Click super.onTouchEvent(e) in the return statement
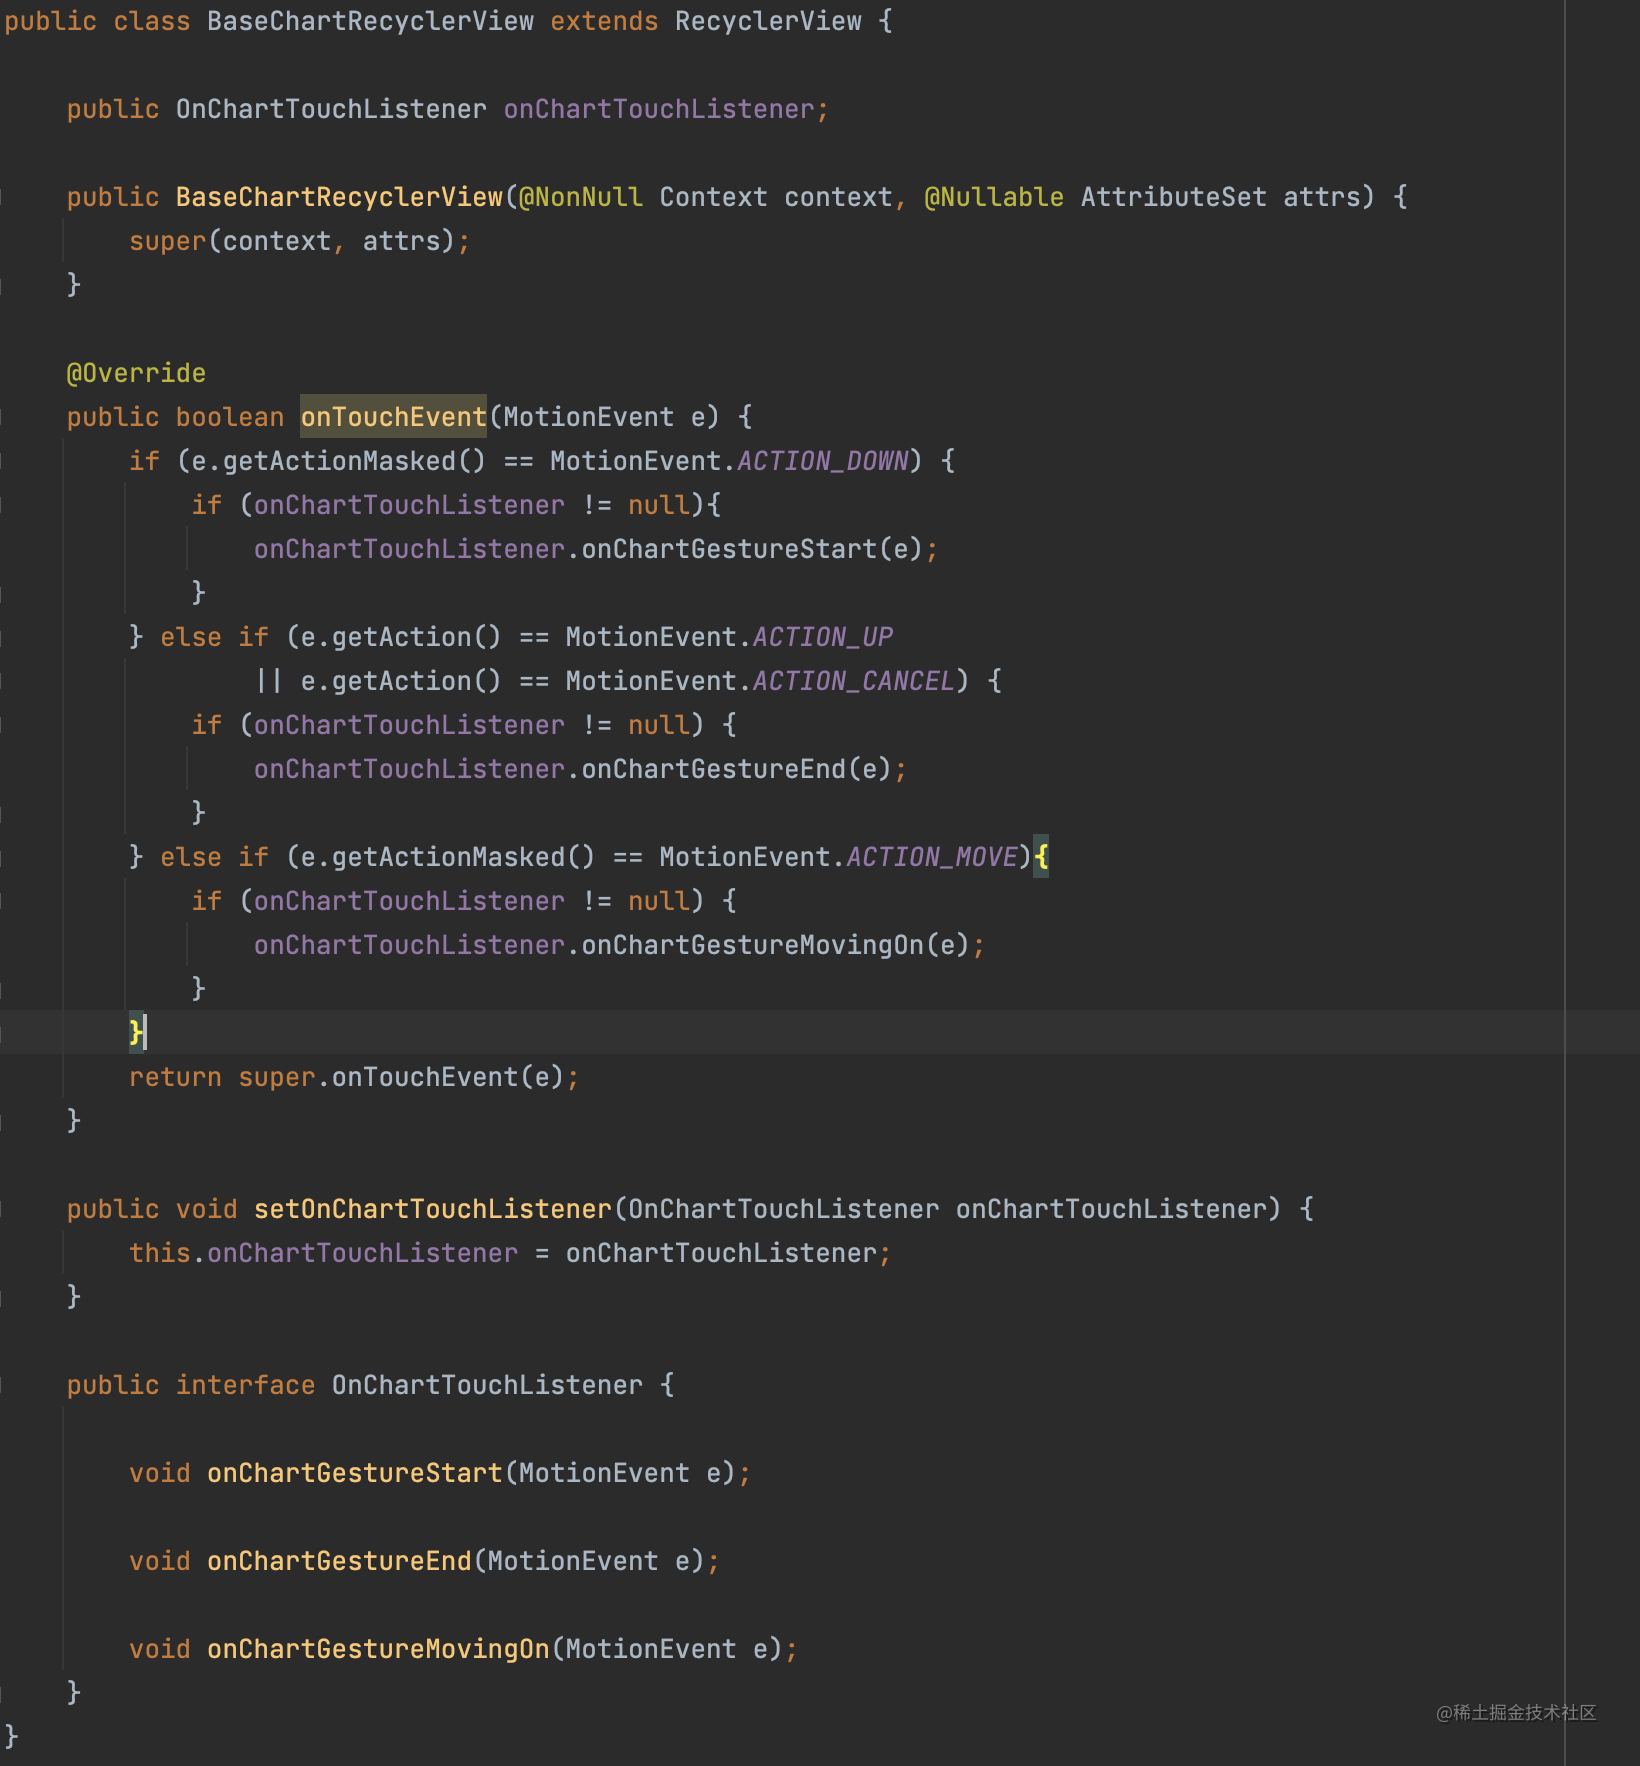The height and width of the screenshot is (1766, 1640). 401,1077
